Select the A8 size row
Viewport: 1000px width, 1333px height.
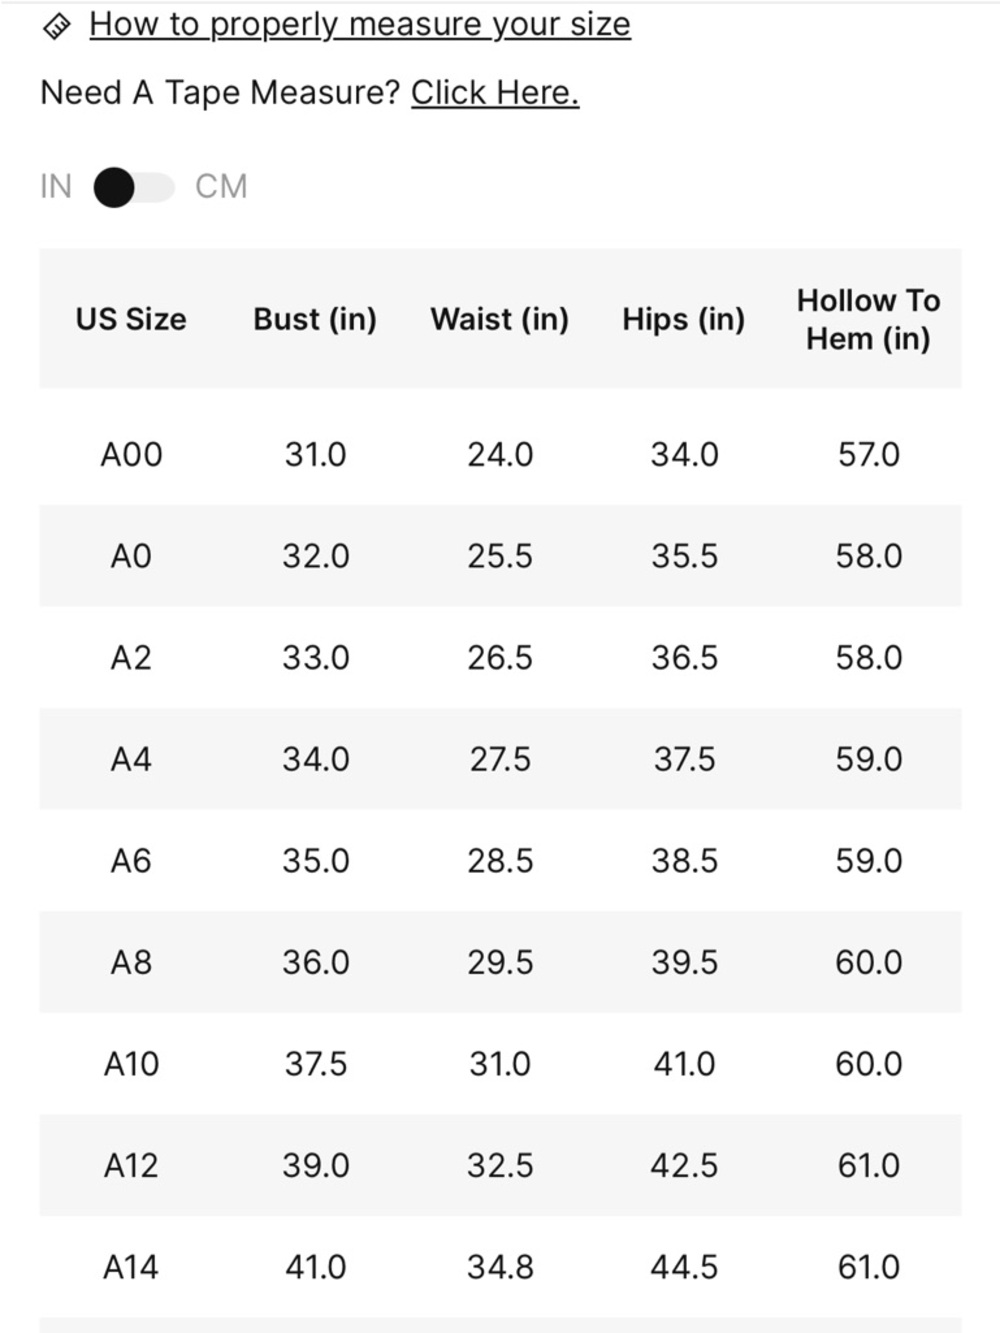pos(500,962)
